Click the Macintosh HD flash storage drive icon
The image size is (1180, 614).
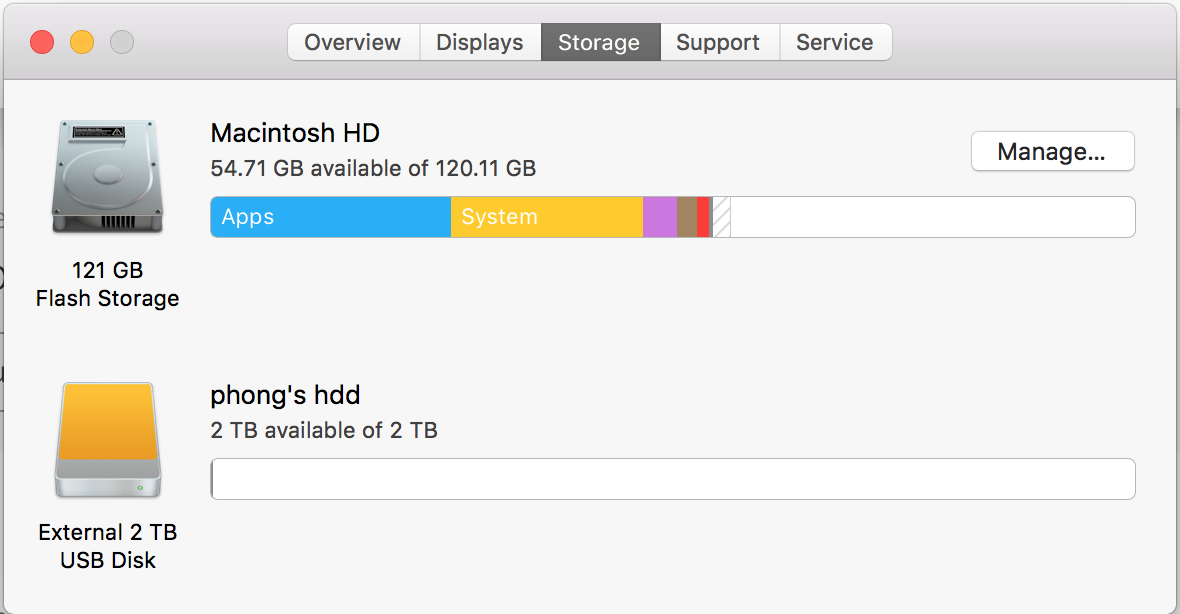107,175
